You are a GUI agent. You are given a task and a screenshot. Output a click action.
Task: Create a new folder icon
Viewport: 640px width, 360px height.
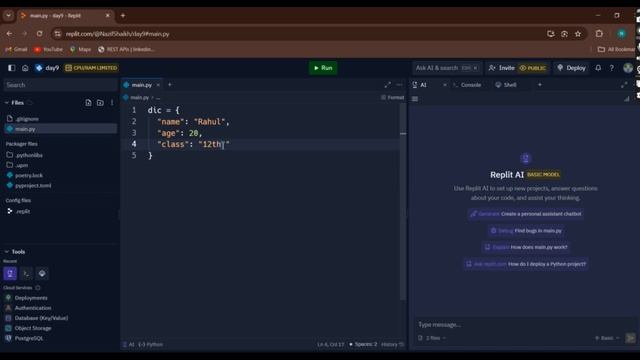coord(100,102)
